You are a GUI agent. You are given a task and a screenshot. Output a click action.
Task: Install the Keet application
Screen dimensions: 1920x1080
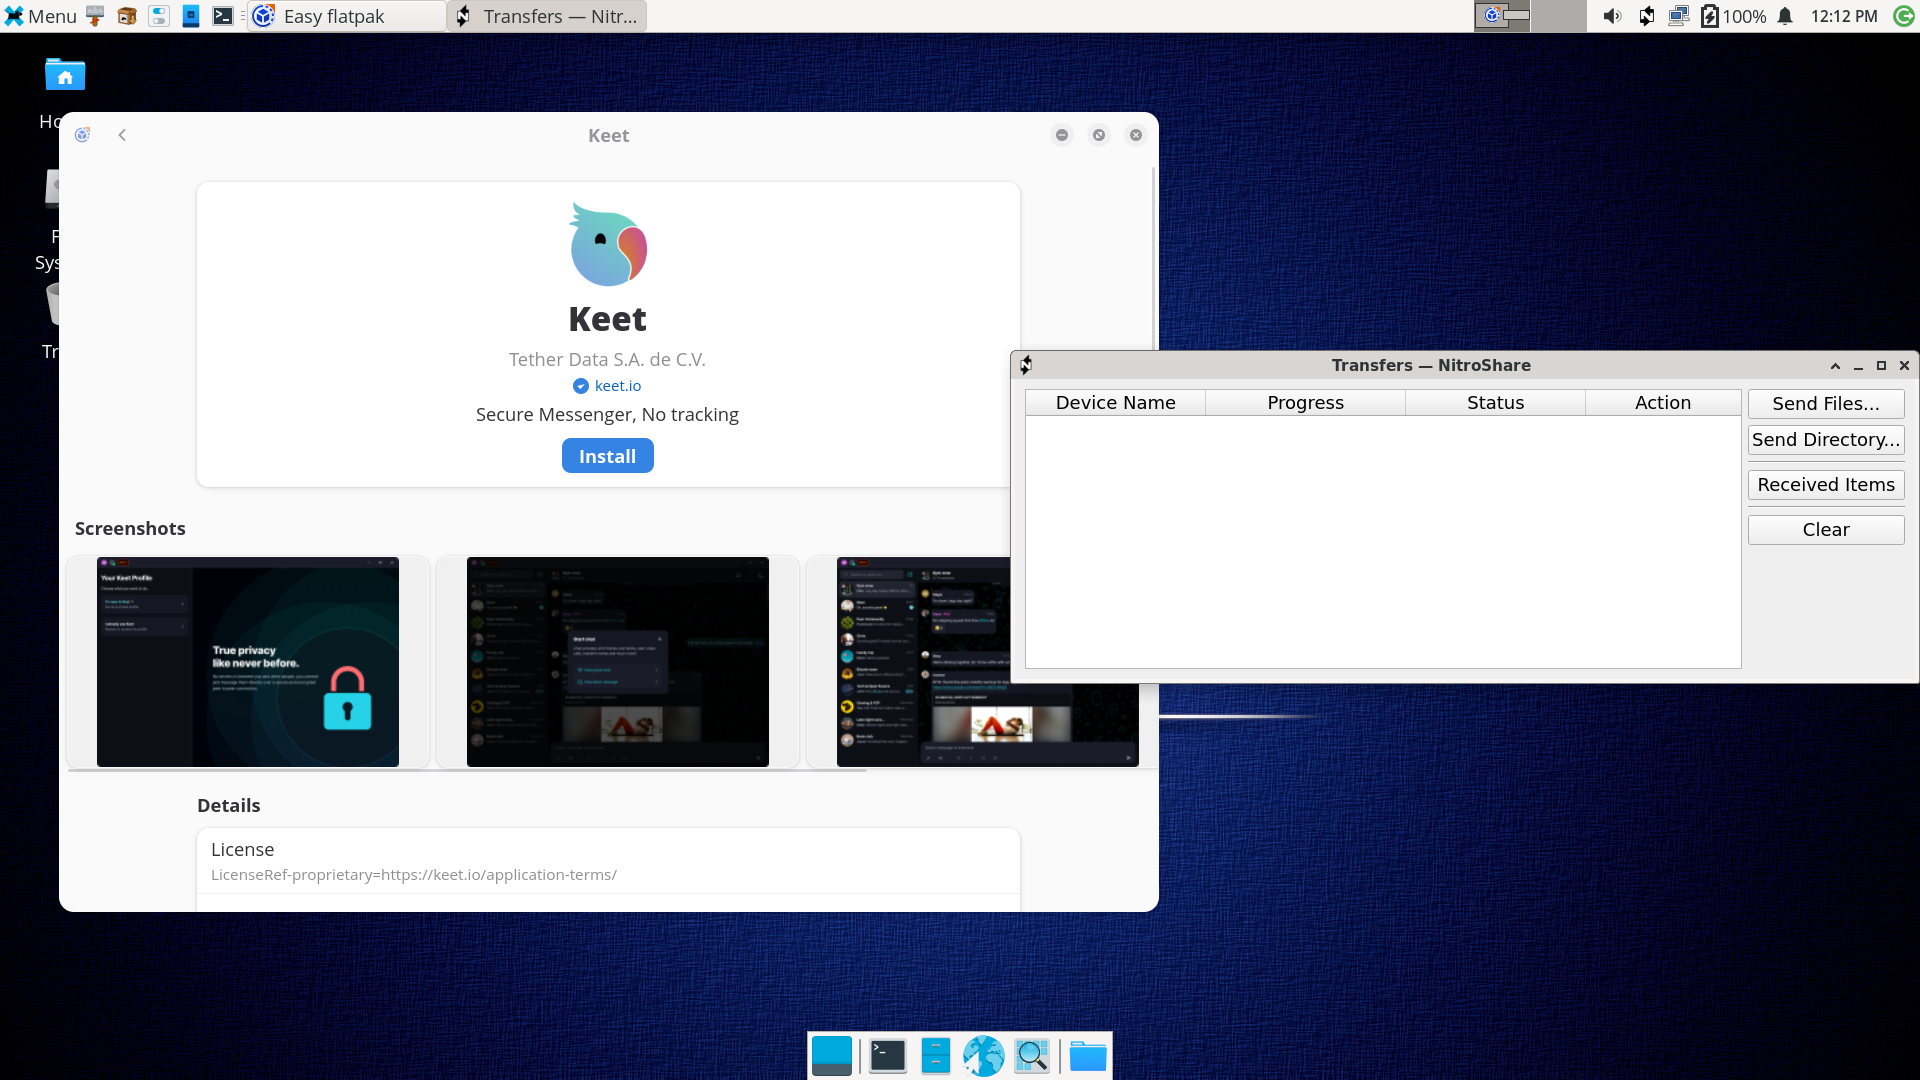click(x=607, y=456)
